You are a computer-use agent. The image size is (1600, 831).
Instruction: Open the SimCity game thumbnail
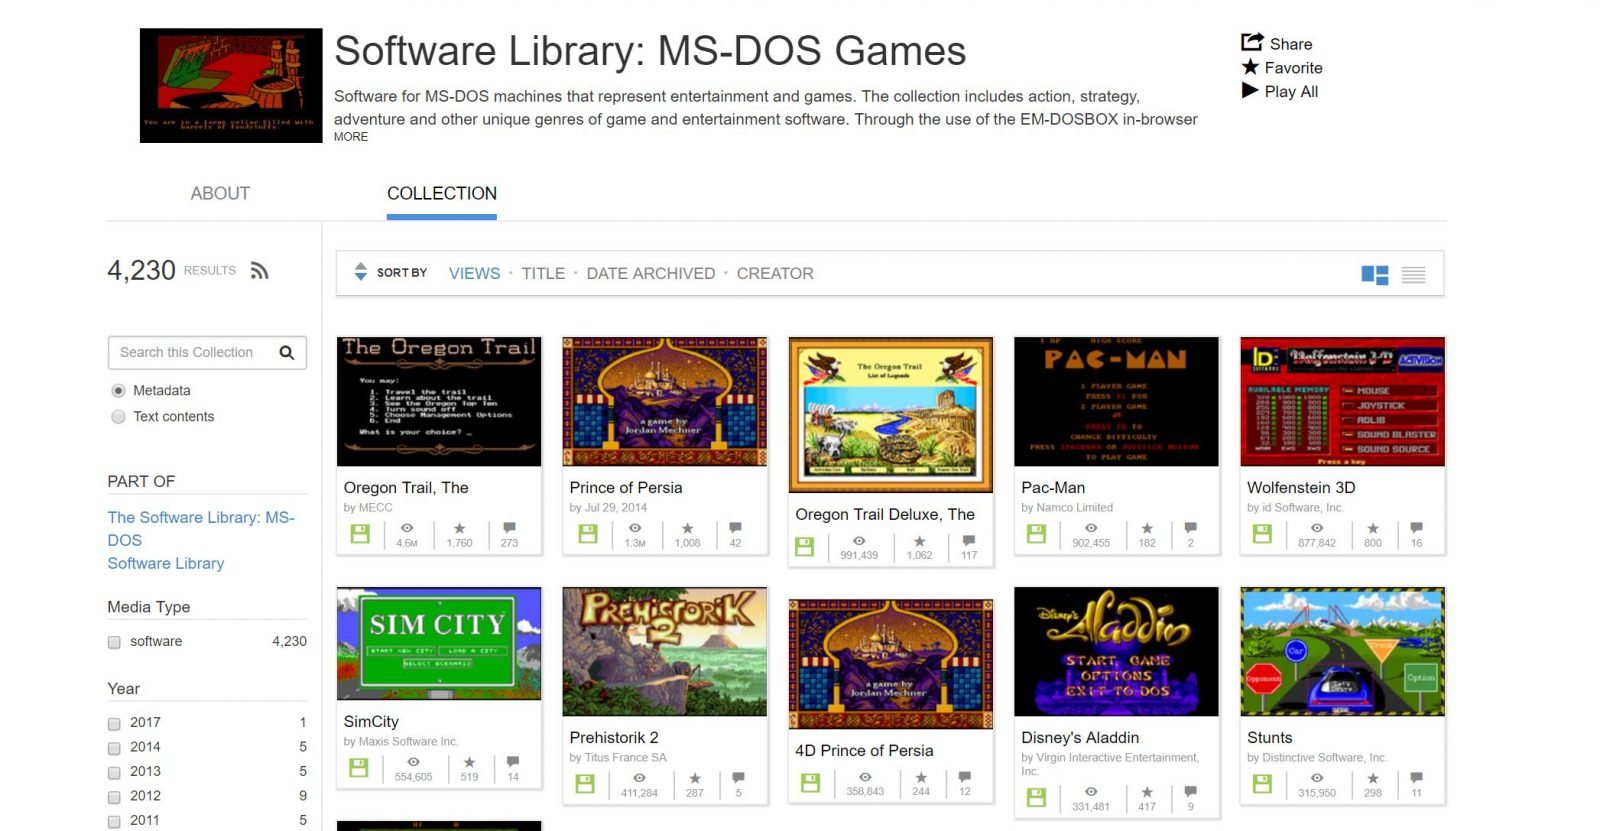point(439,643)
